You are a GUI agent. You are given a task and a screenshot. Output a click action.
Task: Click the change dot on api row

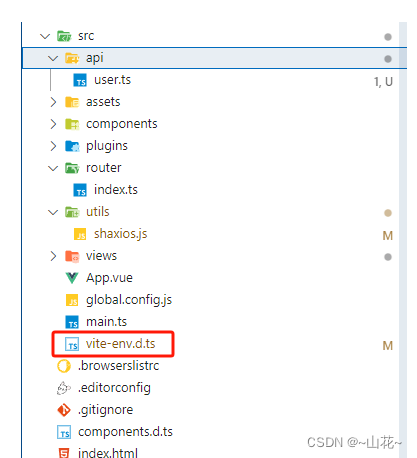[388, 59]
